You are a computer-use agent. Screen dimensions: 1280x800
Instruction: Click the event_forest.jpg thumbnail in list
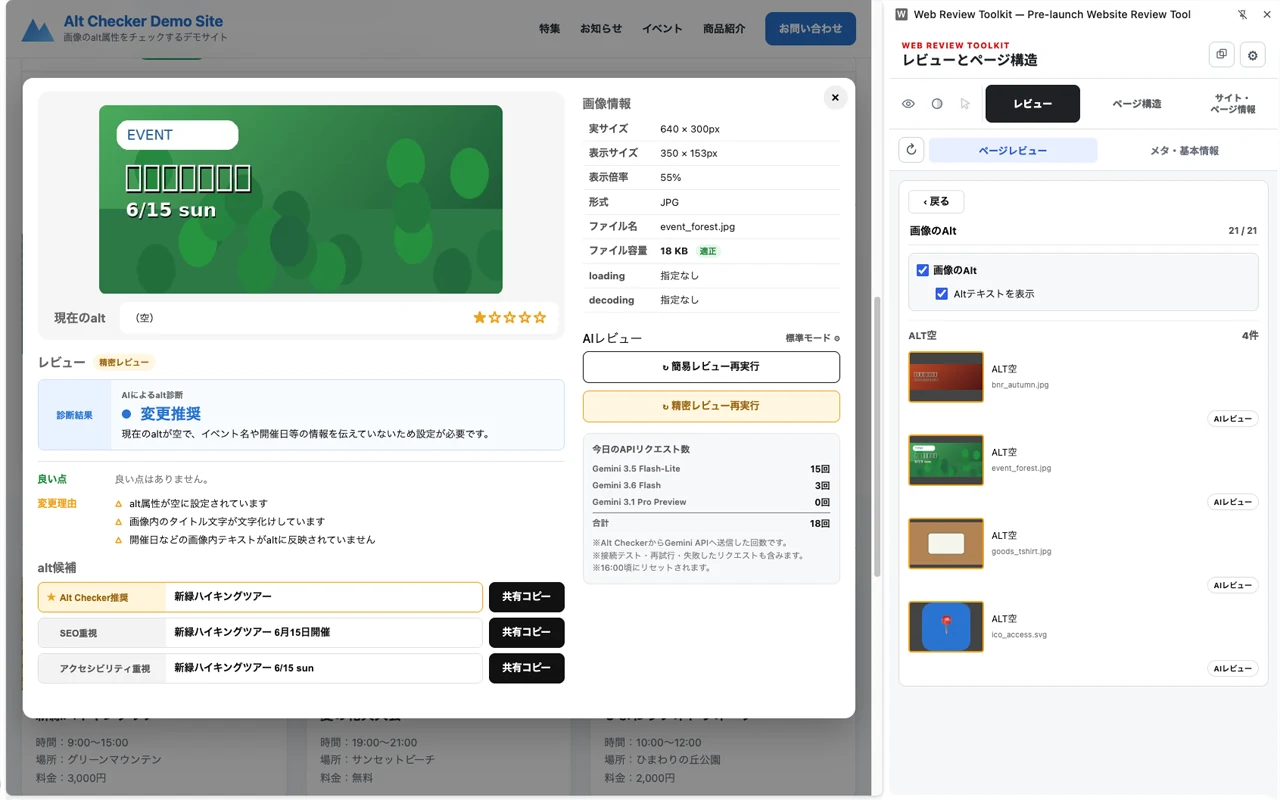click(946, 460)
